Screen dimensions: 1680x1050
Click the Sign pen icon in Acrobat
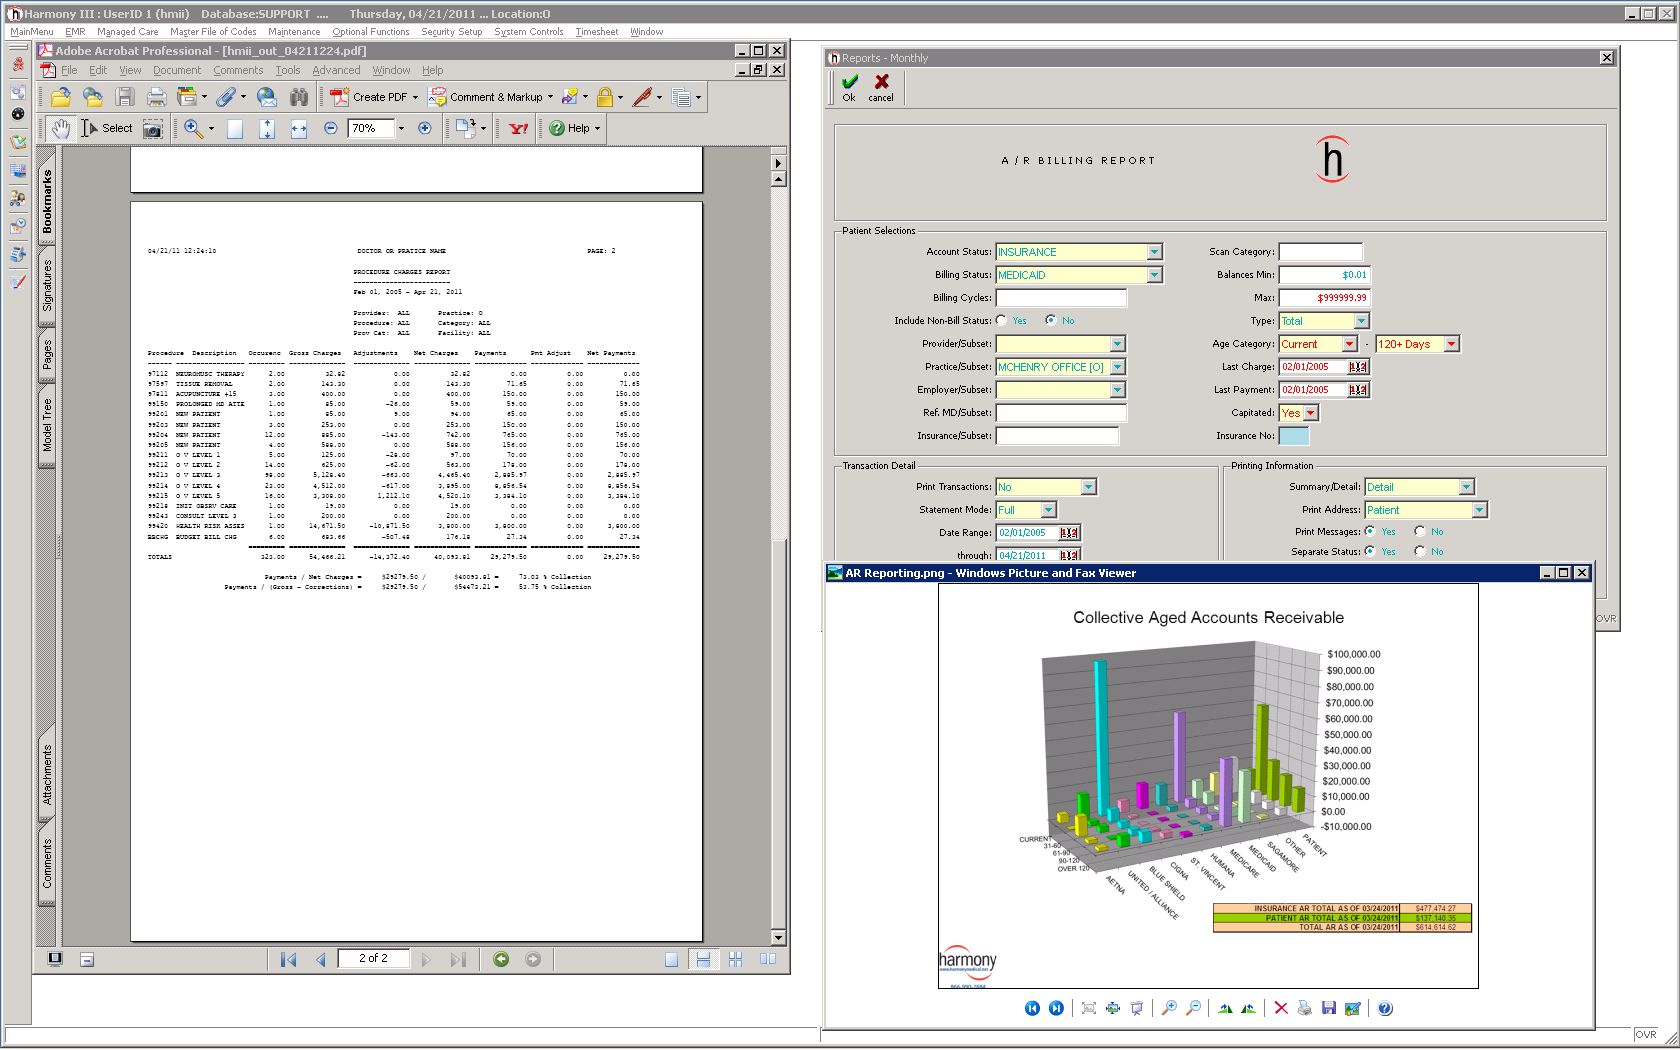[x=642, y=97]
